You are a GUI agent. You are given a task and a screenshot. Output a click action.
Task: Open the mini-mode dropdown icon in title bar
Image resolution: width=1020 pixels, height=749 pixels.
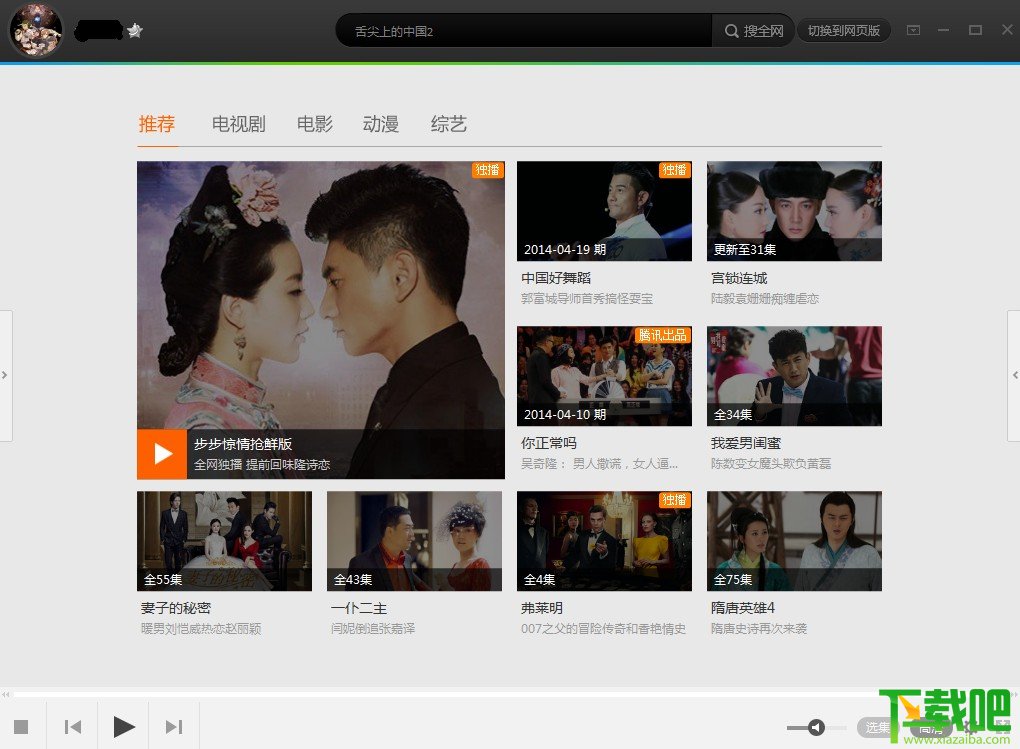pyautogui.click(x=913, y=30)
